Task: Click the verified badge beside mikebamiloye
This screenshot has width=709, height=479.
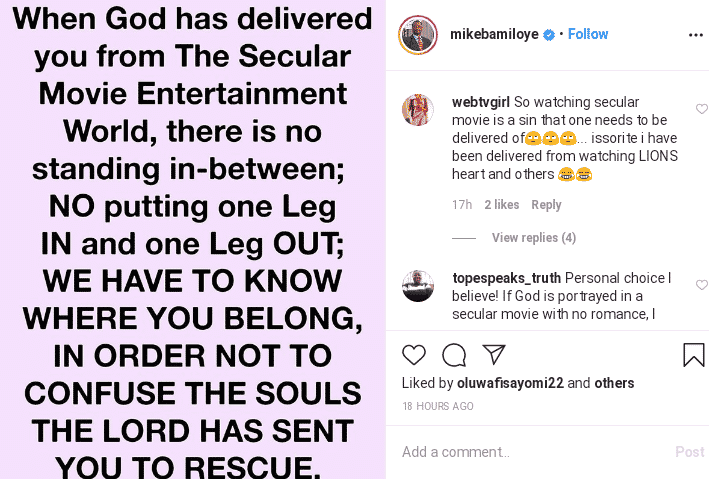Action: [x=548, y=34]
